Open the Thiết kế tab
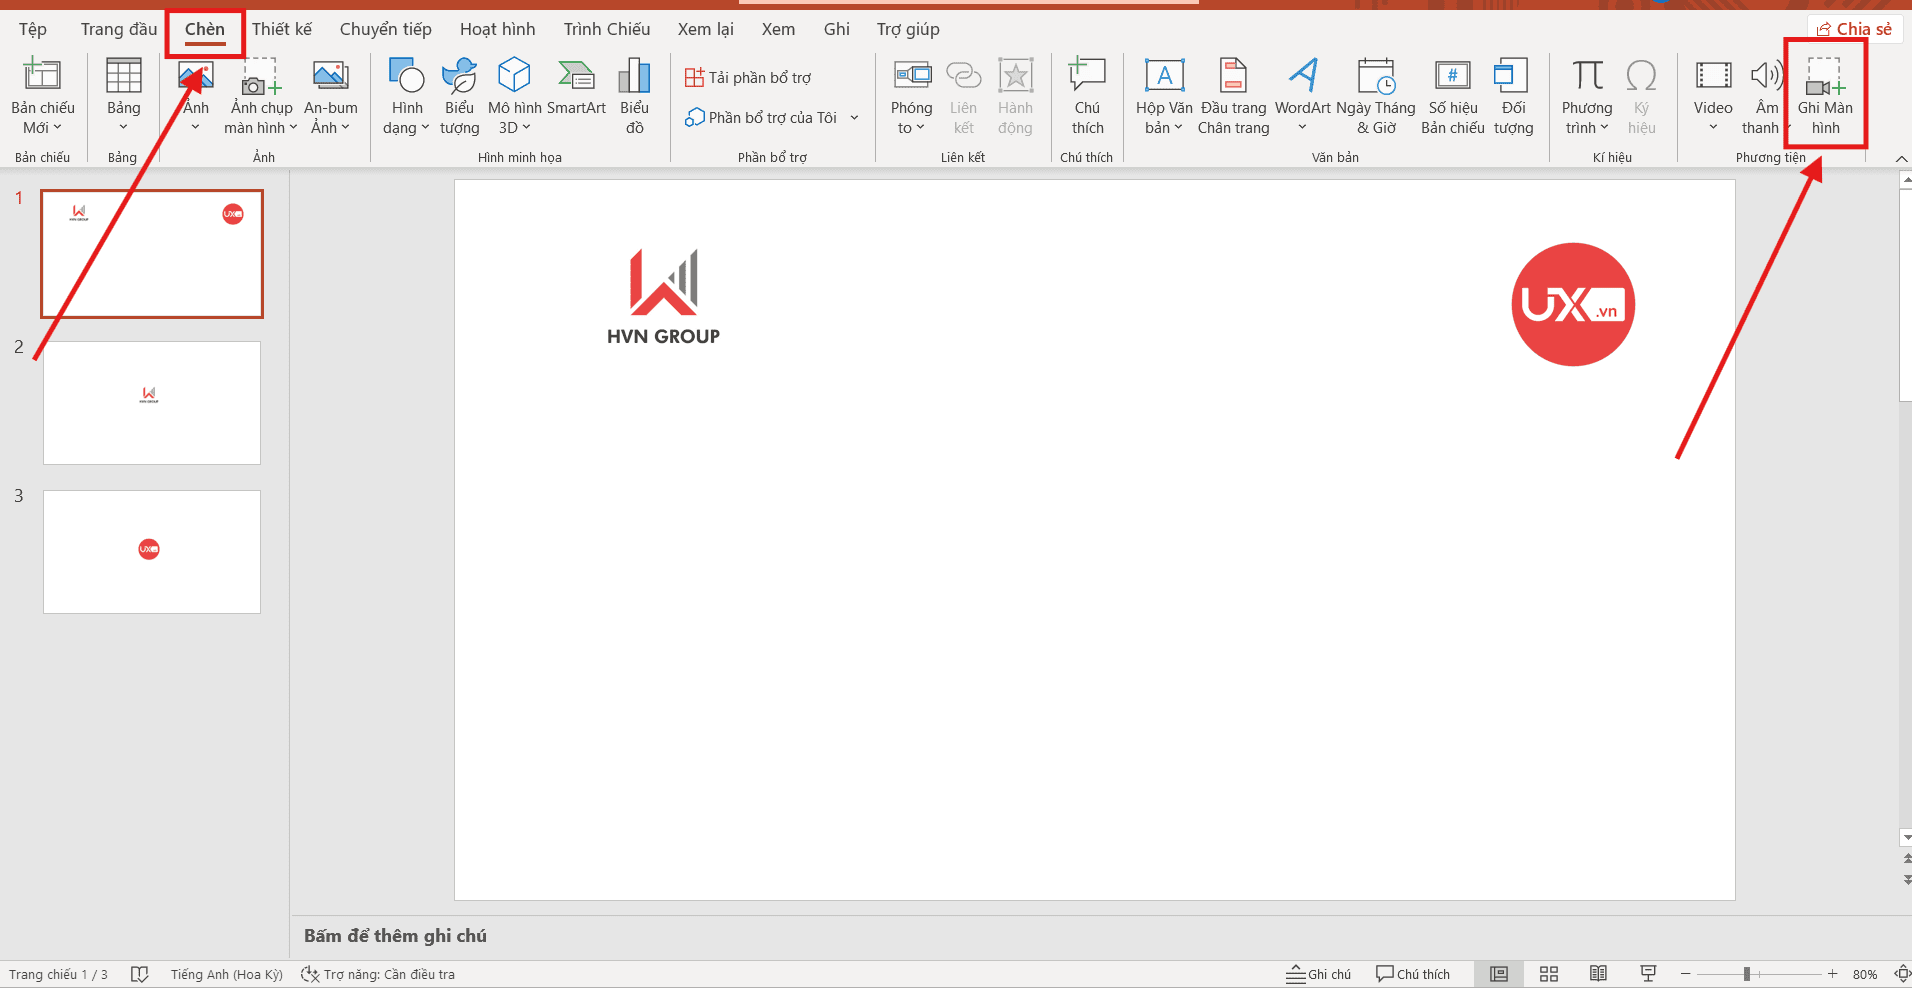Screen dimensions: 1912x988 [x=281, y=29]
